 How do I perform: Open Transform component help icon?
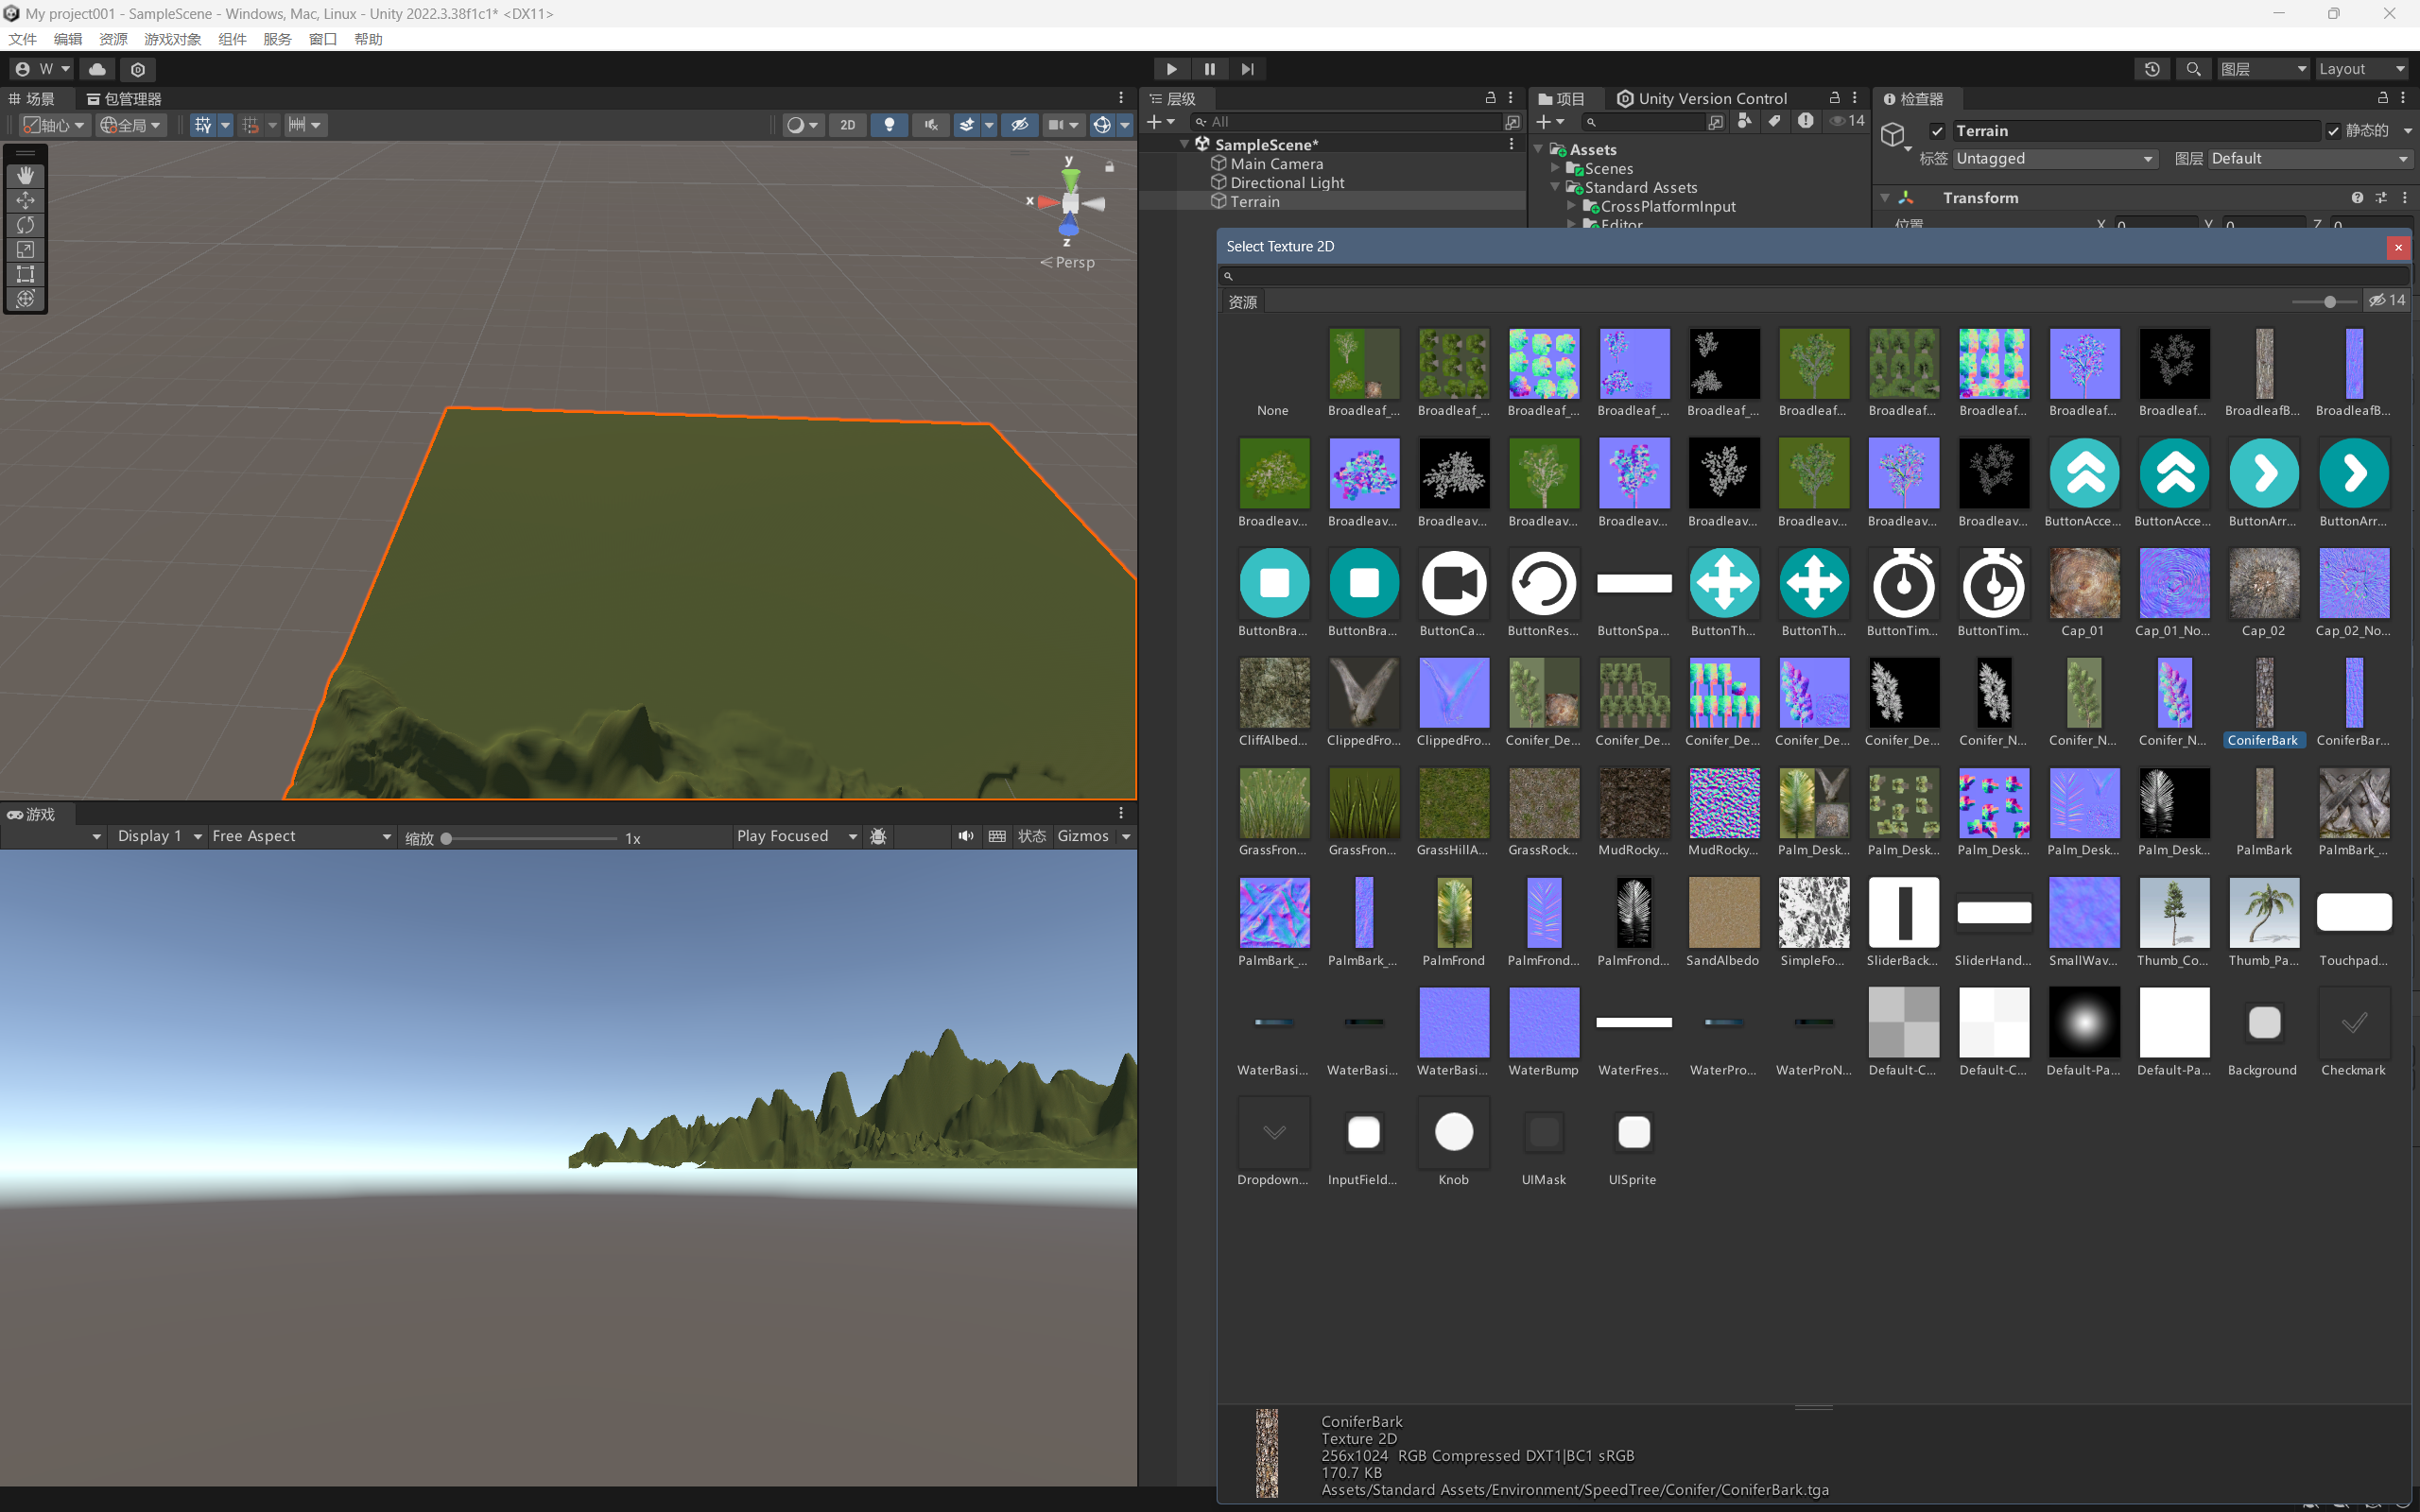click(2357, 198)
